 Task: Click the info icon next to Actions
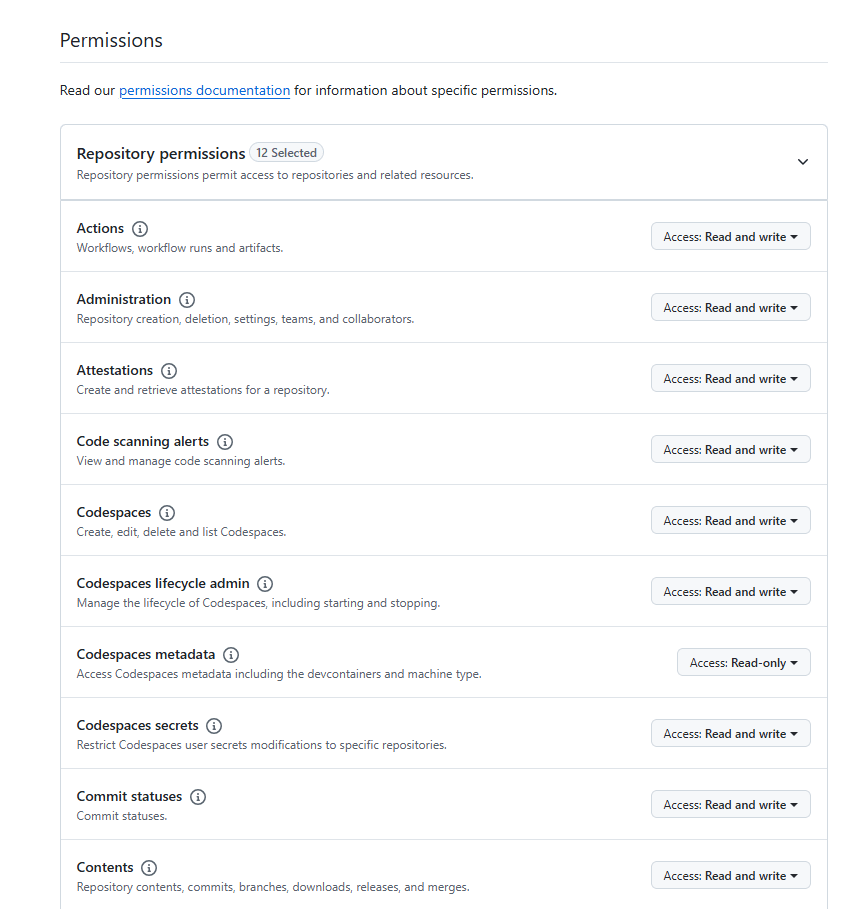pyautogui.click(x=140, y=229)
